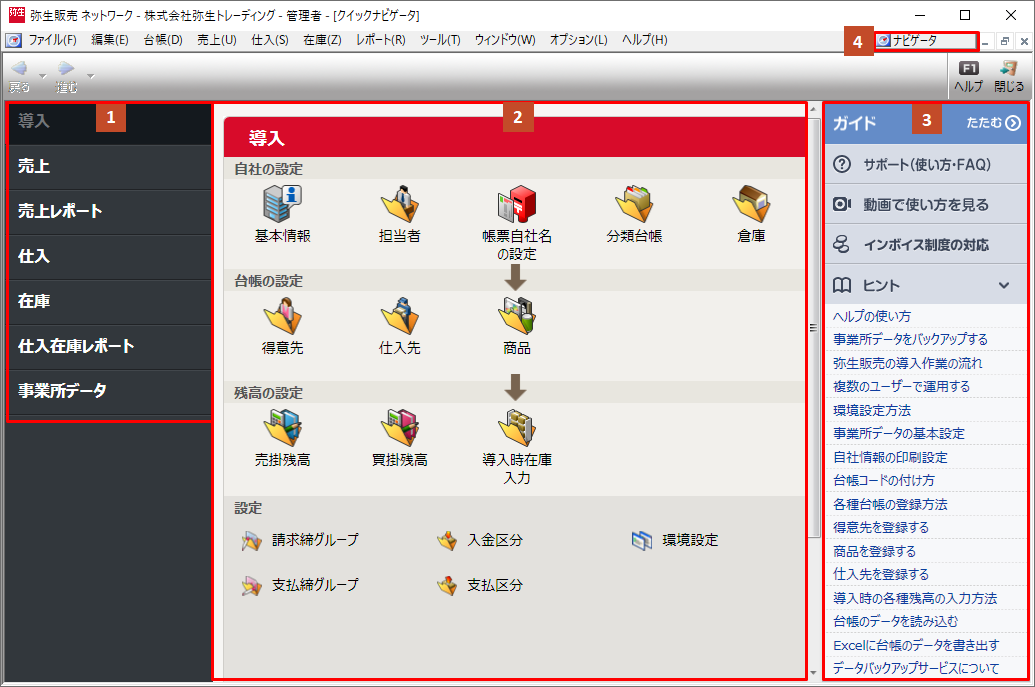The height and width of the screenshot is (687, 1035).
Task: Open the 在庫(Z) menu
Action: pyautogui.click(x=322, y=40)
